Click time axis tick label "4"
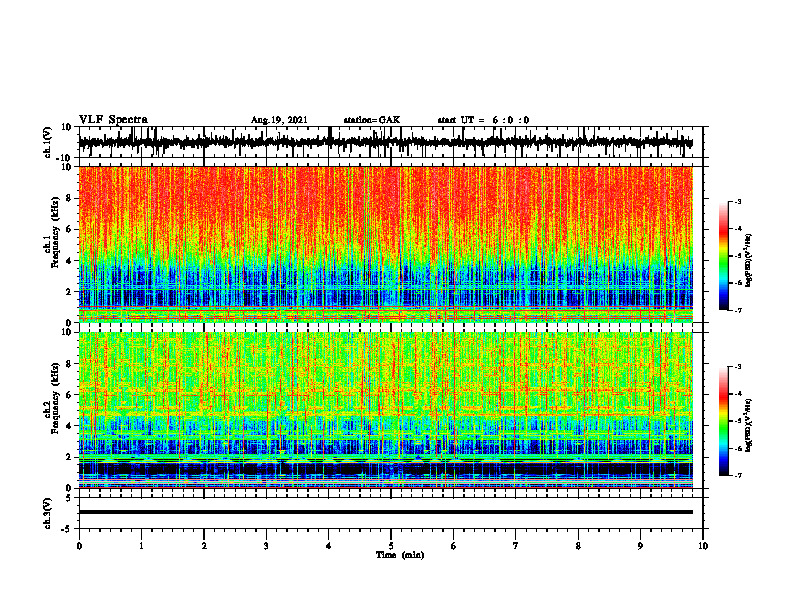The image size is (792, 612). point(329,546)
